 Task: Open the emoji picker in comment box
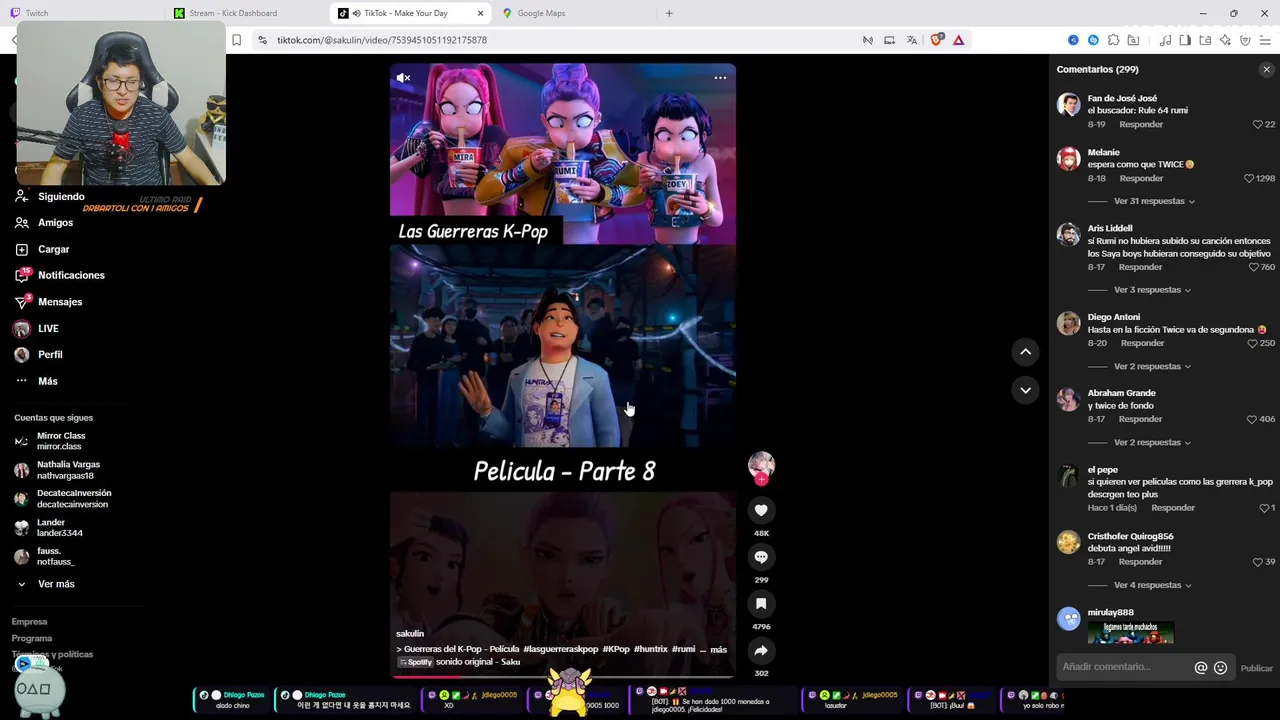pos(1220,668)
